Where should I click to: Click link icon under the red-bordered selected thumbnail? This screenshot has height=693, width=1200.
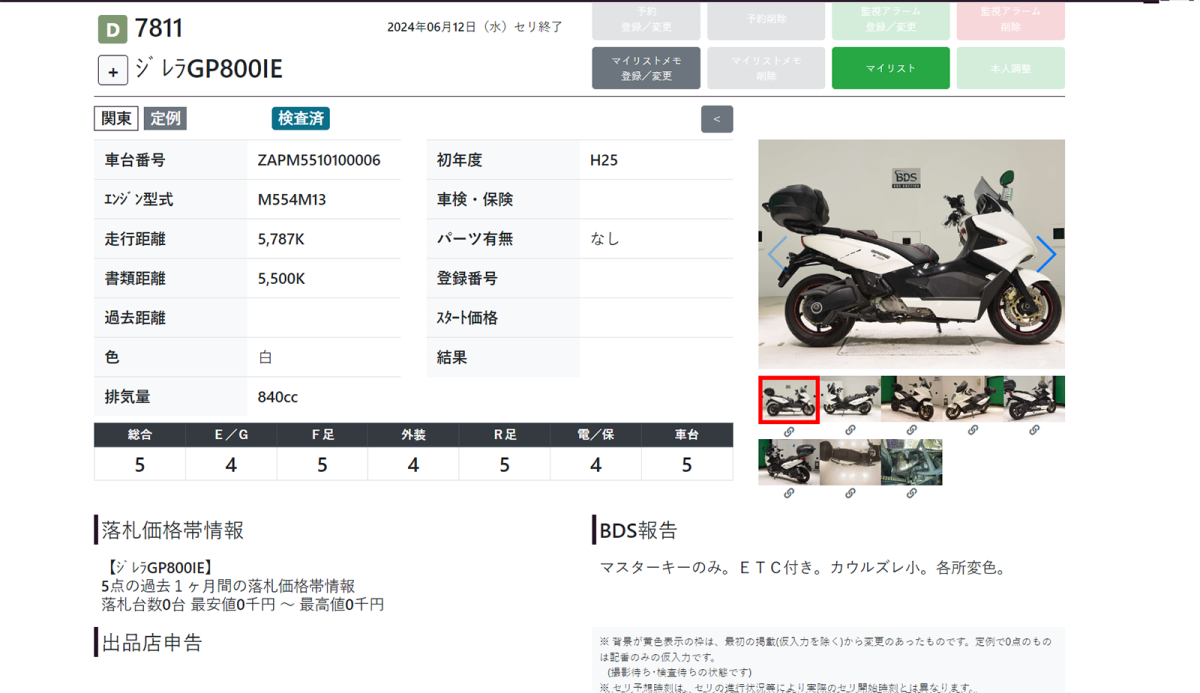789,432
